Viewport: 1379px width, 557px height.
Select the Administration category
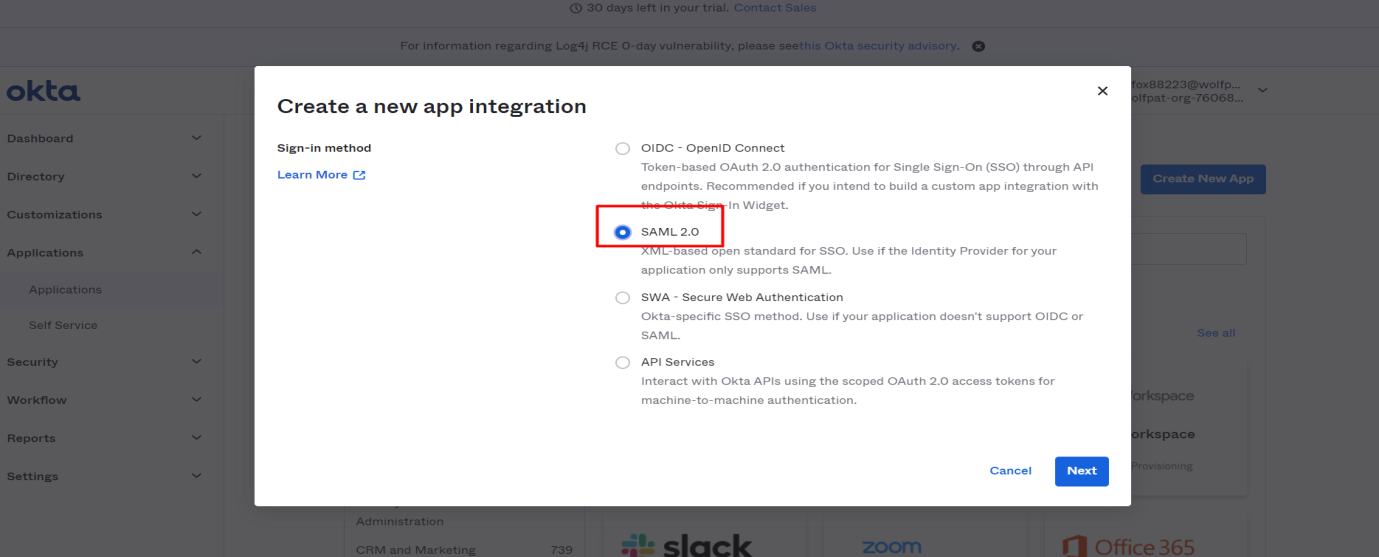coord(400,521)
